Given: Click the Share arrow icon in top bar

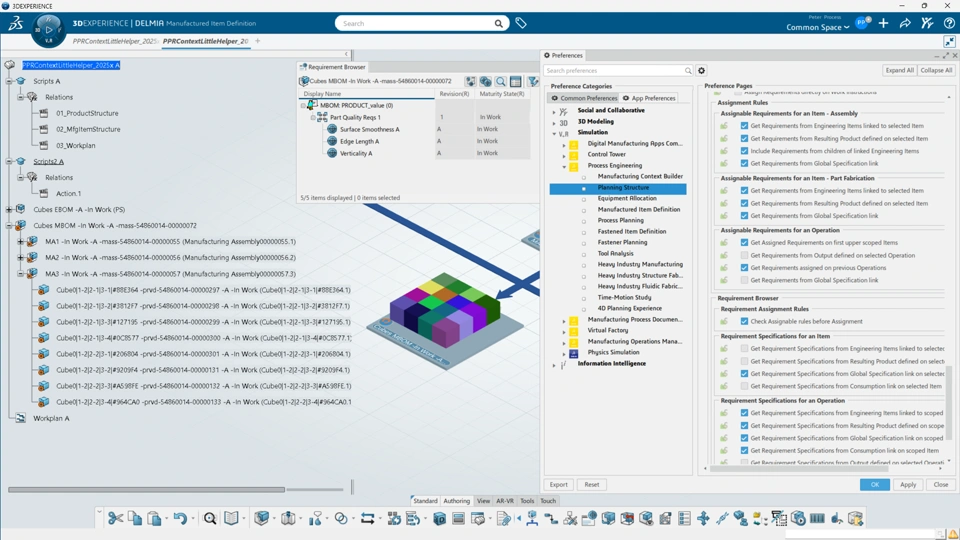Looking at the screenshot, I should (905, 23).
